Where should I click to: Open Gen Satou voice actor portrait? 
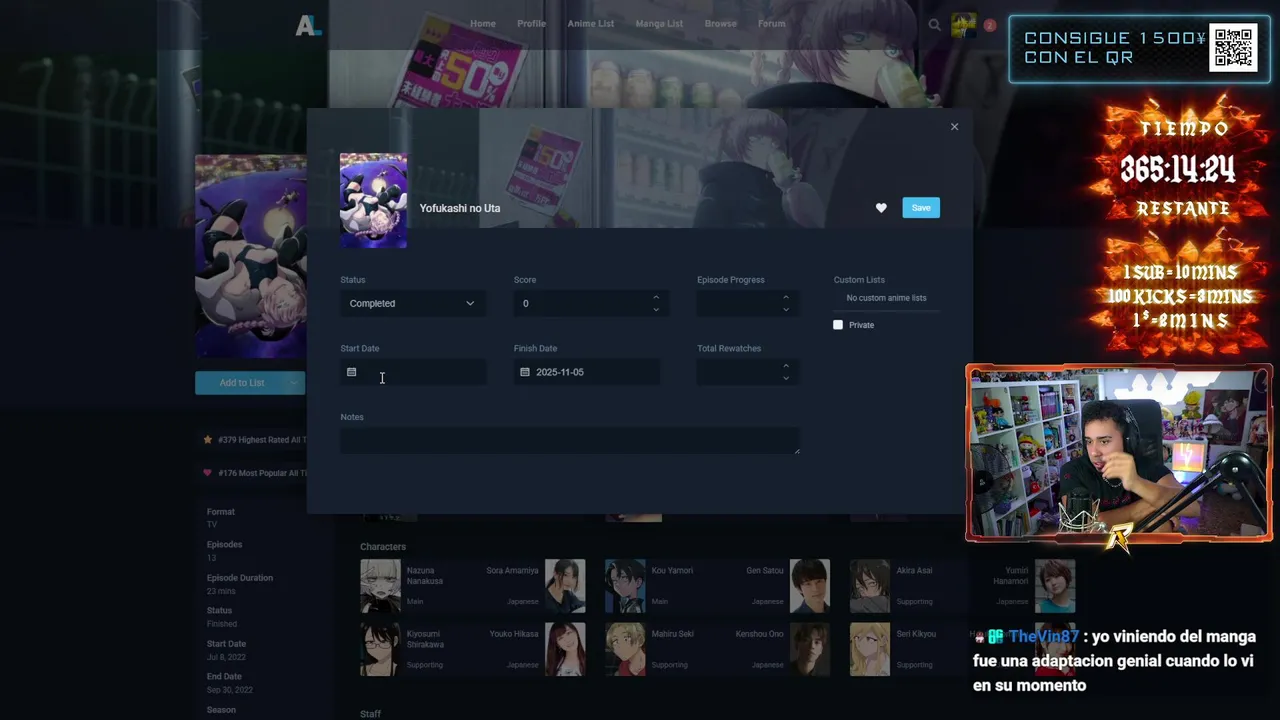click(810, 586)
